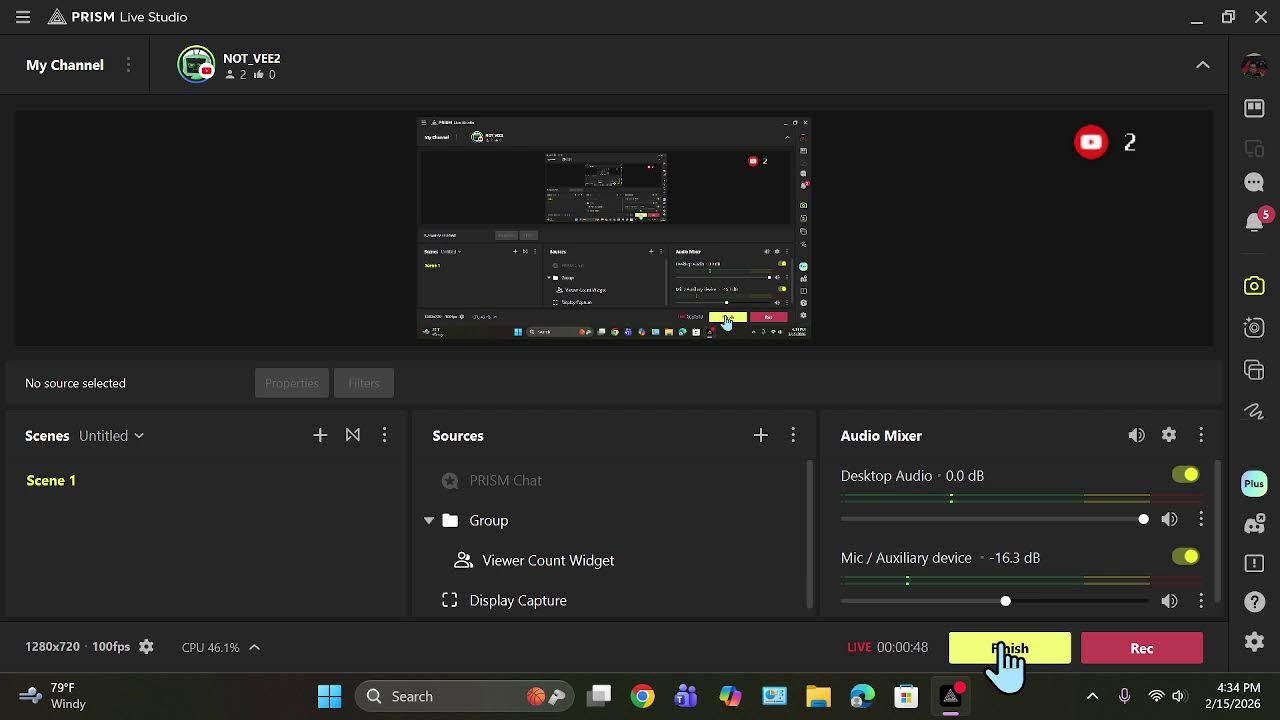Mute Desktop Audio speaker icon
The image size is (1280, 720).
pos(1169,519)
